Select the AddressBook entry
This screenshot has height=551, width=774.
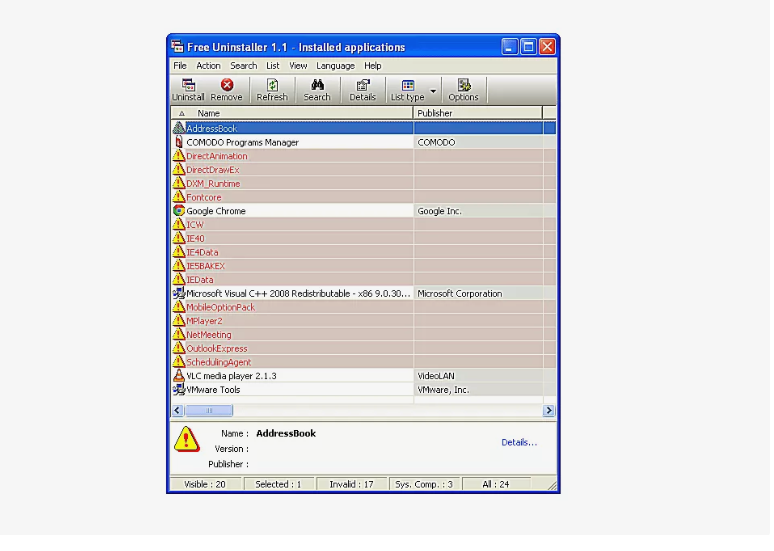click(363, 128)
